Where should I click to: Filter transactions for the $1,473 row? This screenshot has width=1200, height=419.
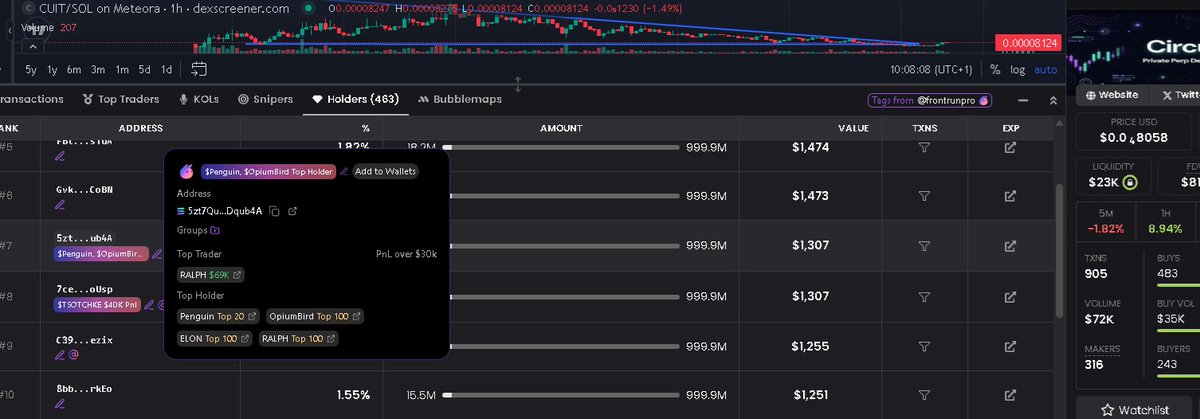tap(923, 197)
